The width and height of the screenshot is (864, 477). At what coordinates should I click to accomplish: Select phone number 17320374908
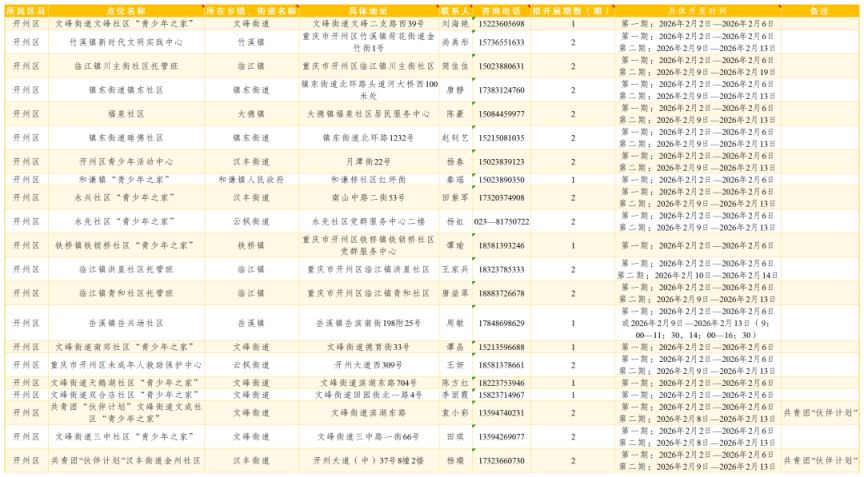(501, 198)
